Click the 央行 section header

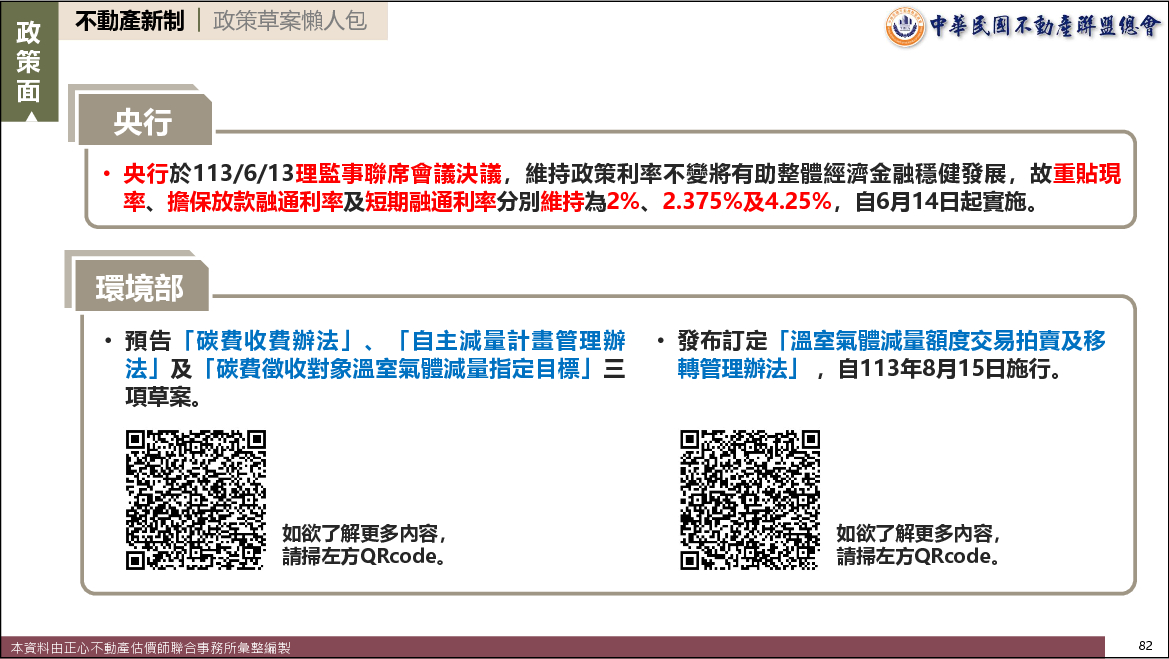[142, 122]
